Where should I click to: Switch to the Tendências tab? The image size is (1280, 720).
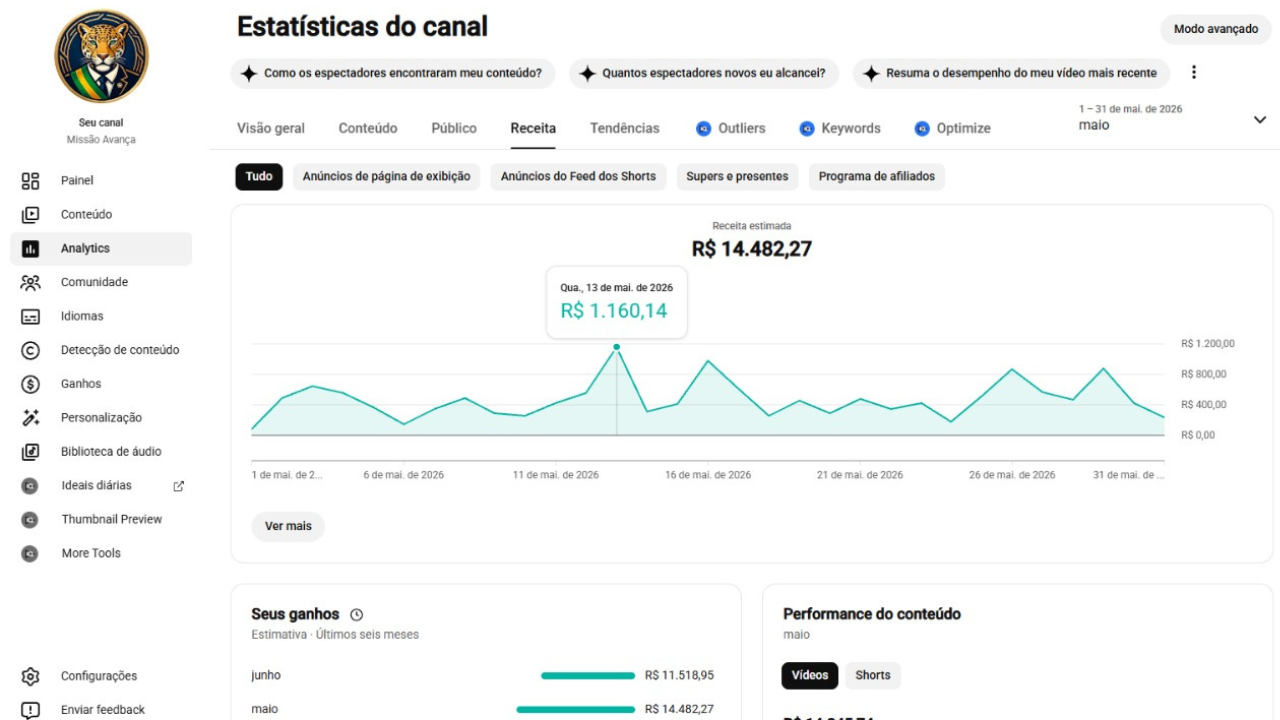(x=625, y=129)
